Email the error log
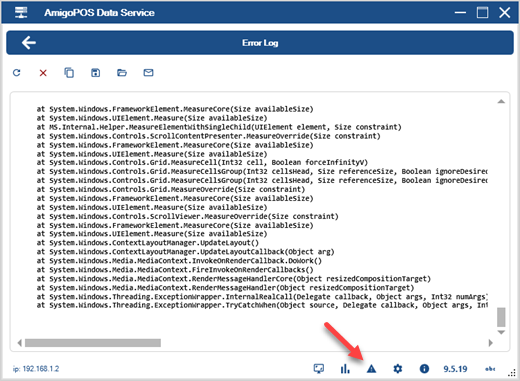Screen dimensions: 520x381 pos(148,73)
